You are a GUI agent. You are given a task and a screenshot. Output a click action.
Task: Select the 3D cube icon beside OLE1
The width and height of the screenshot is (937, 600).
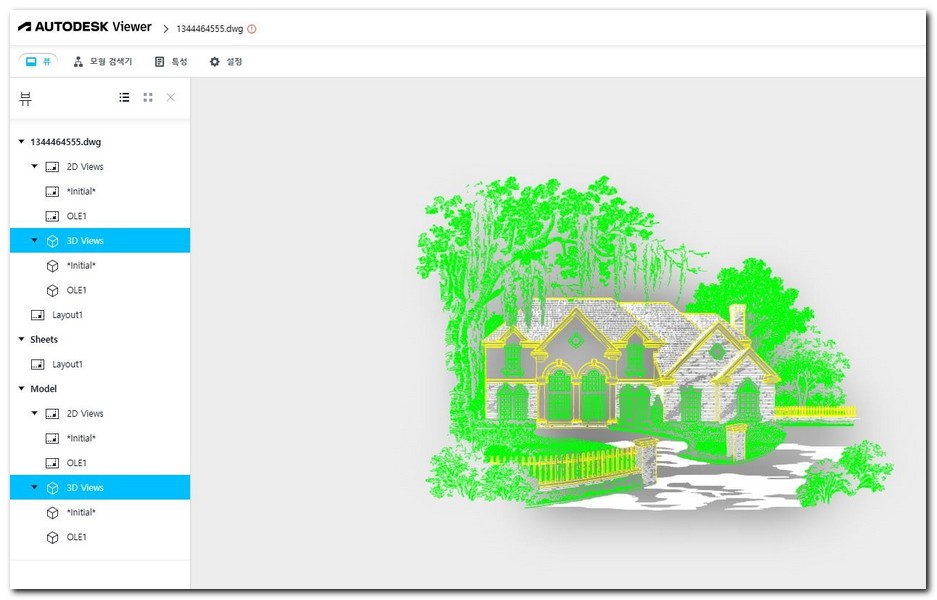pyautogui.click(x=52, y=290)
